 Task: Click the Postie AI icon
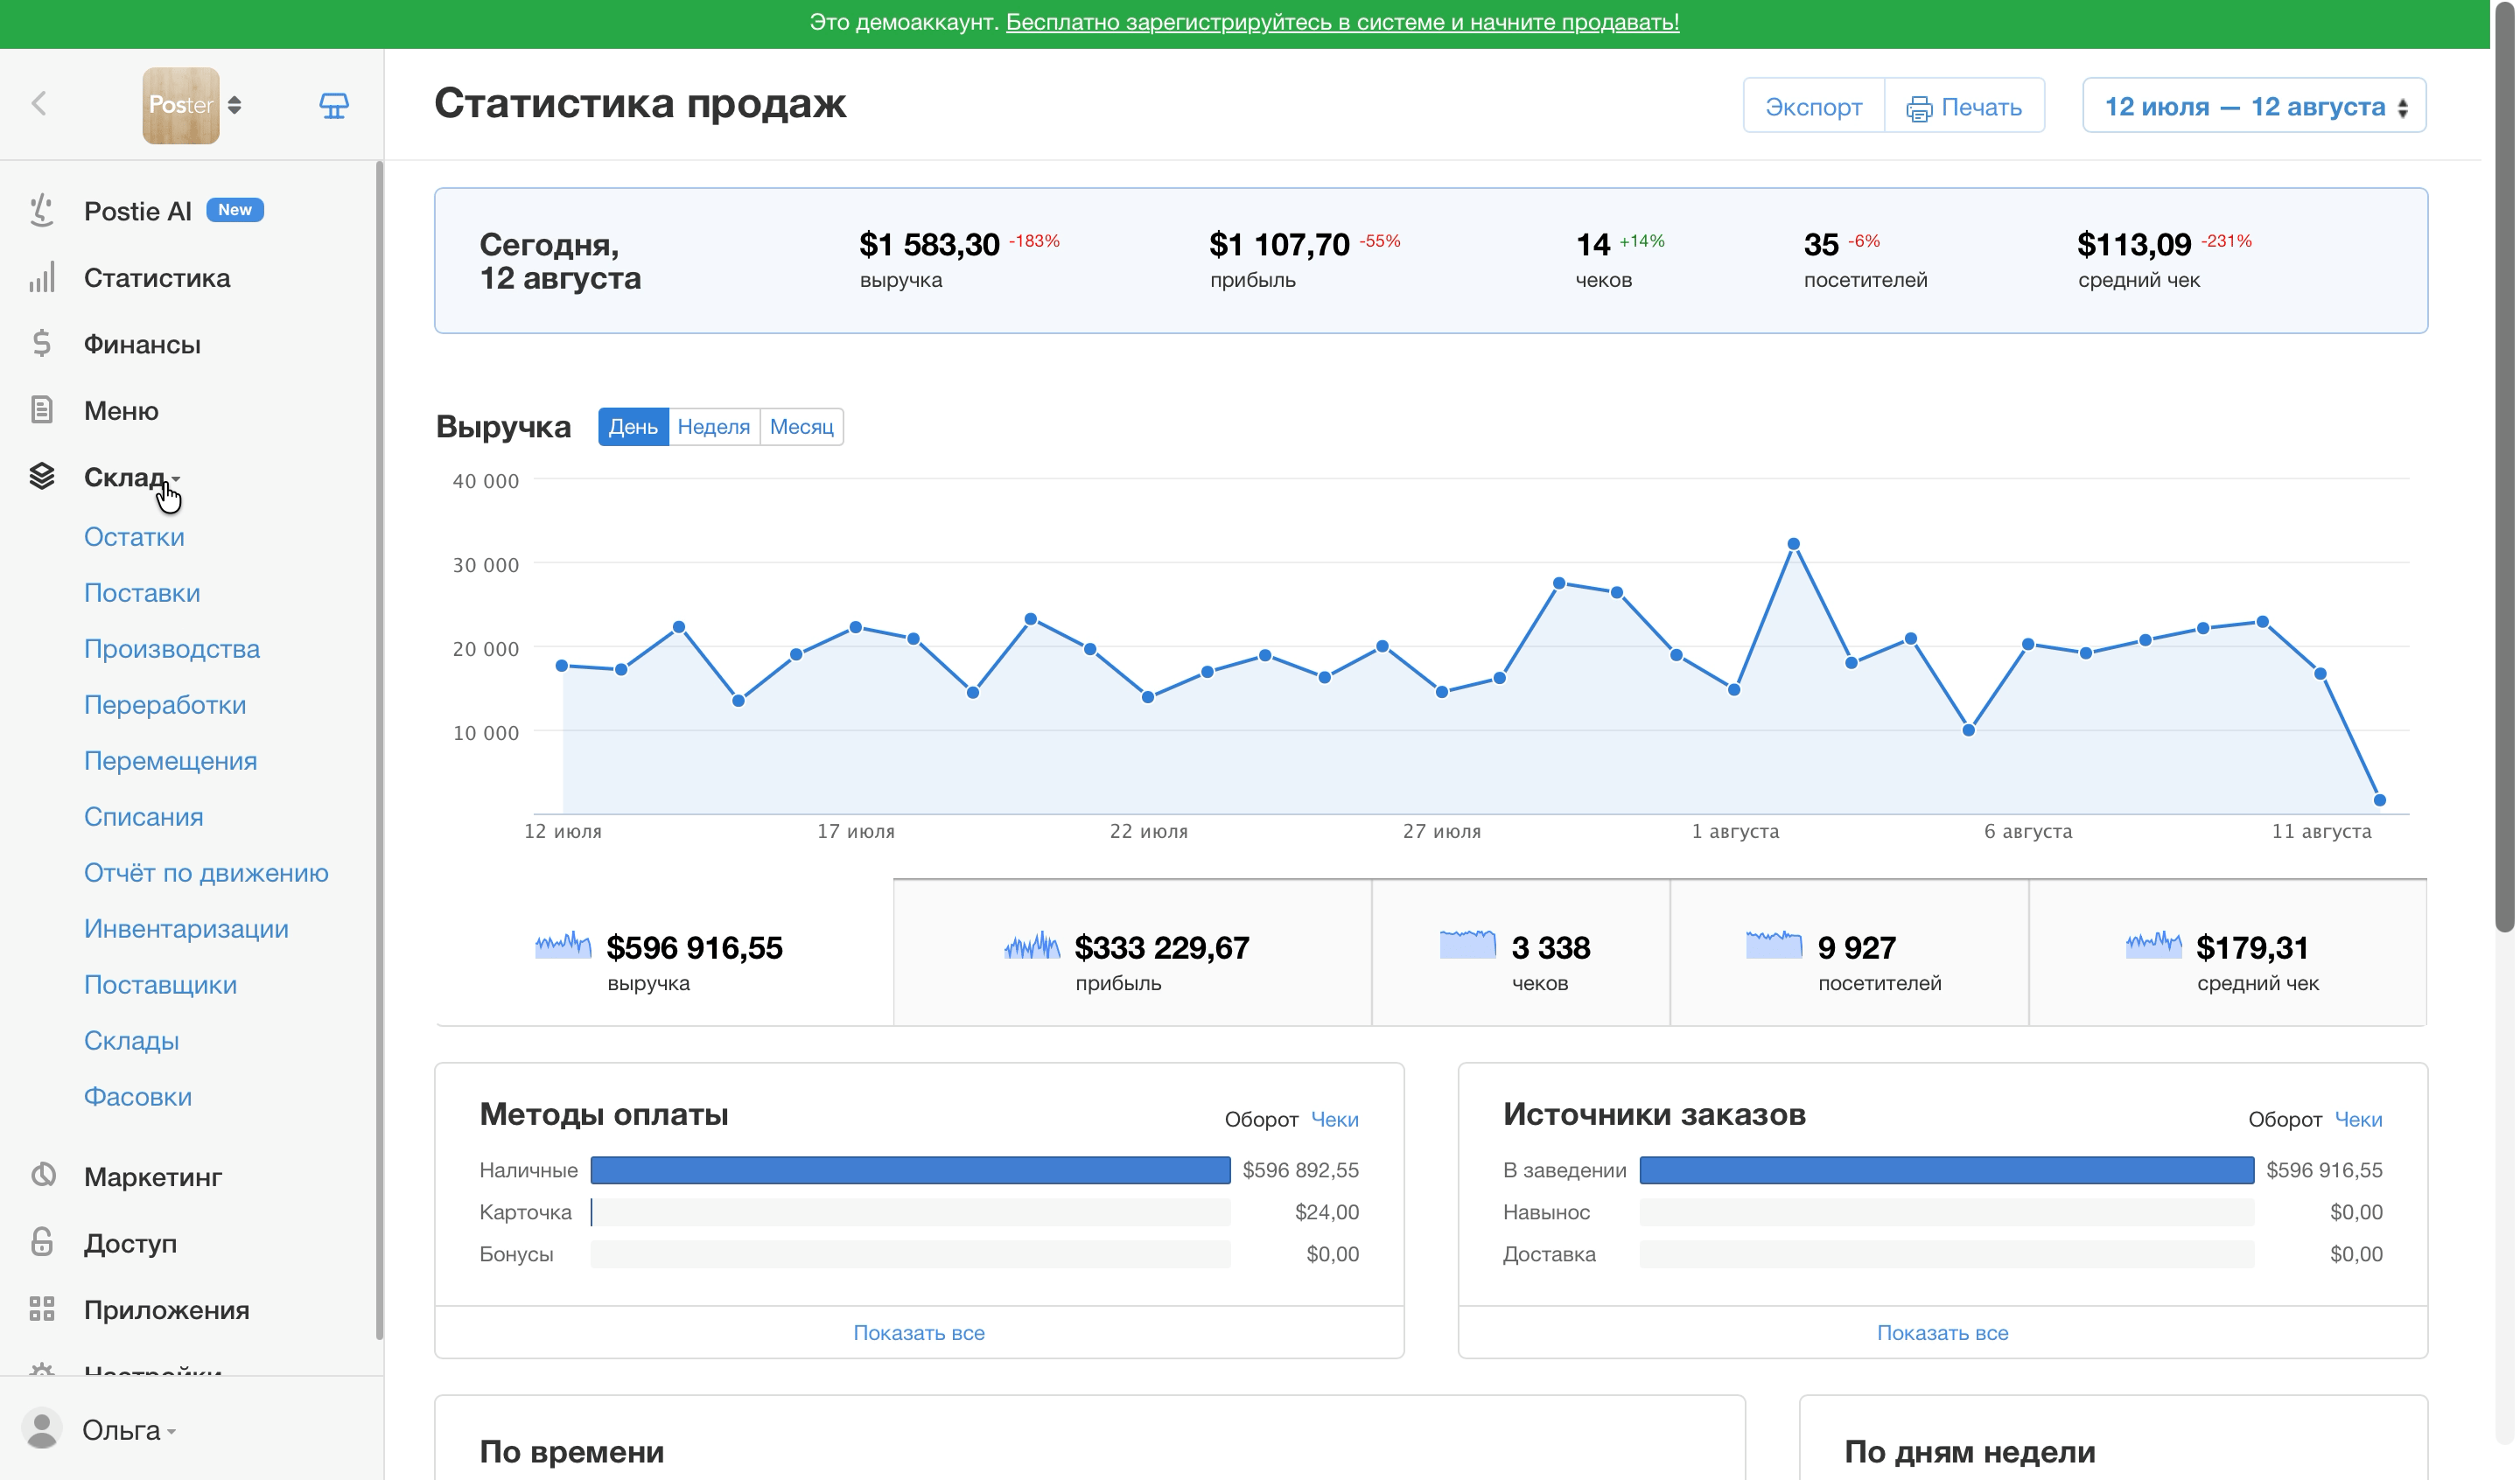42,210
